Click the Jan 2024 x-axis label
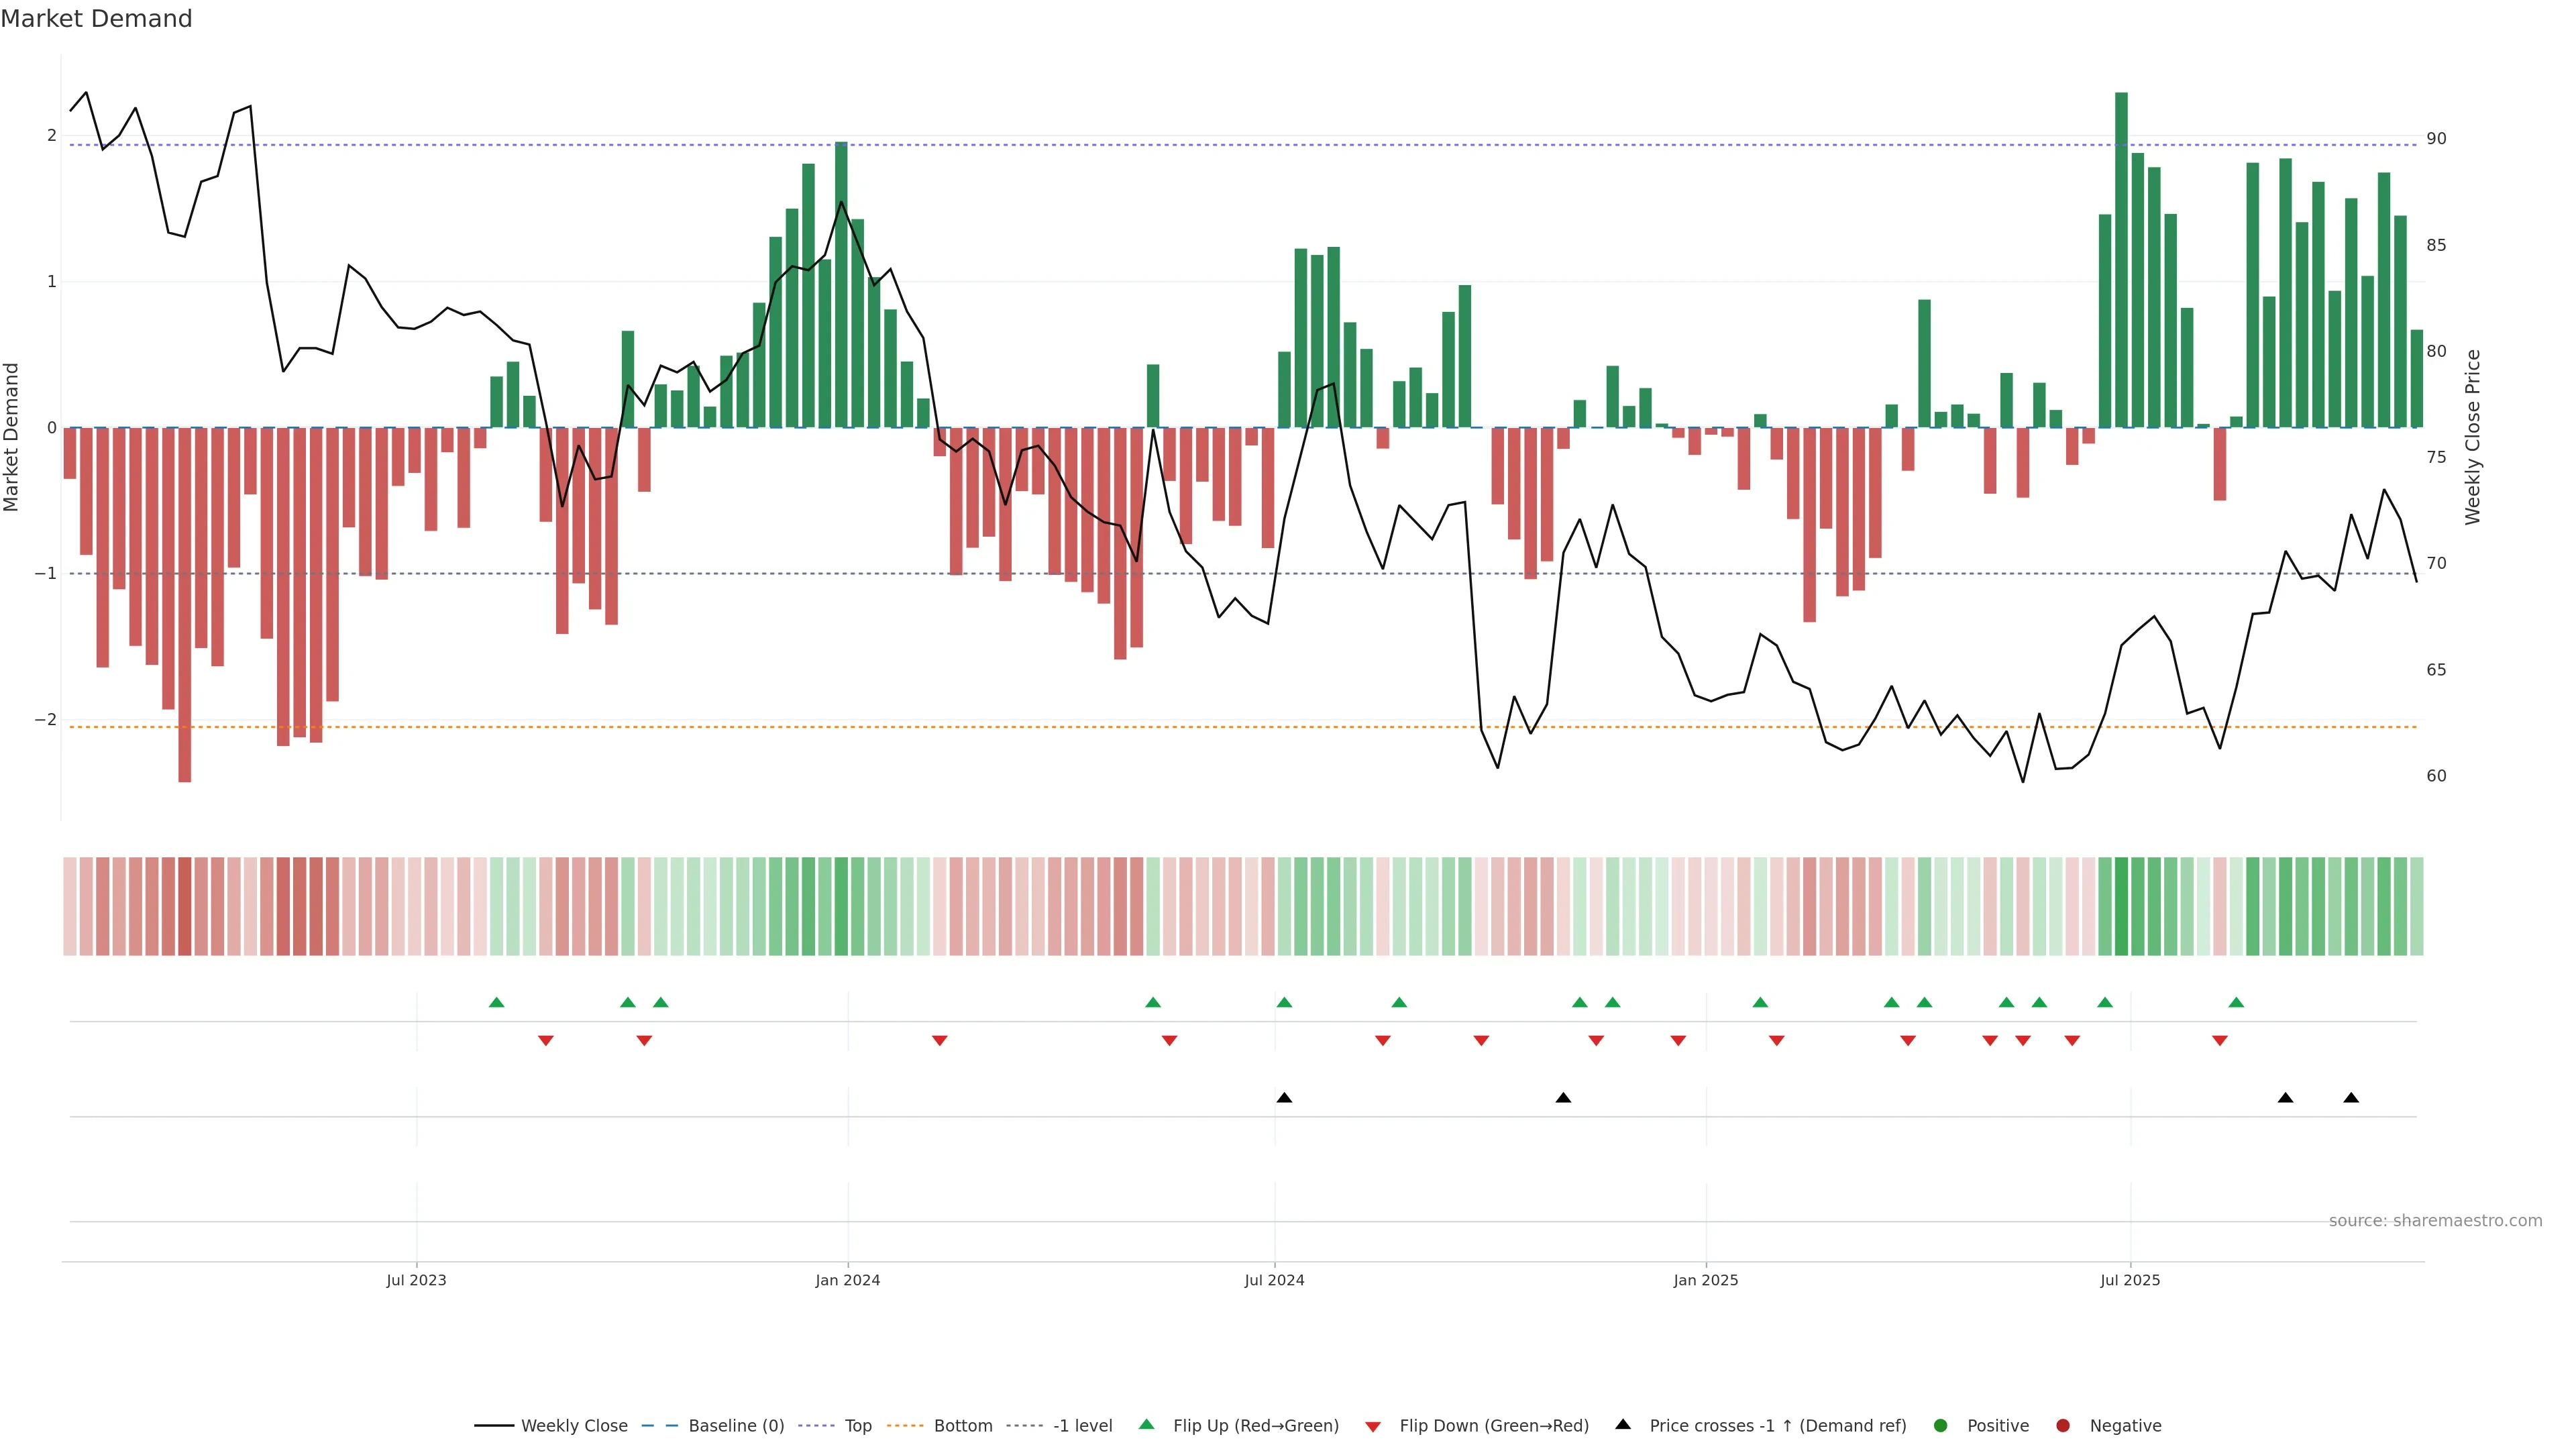The height and width of the screenshot is (1449, 2576). pyautogui.click(x=847, y=1280)
